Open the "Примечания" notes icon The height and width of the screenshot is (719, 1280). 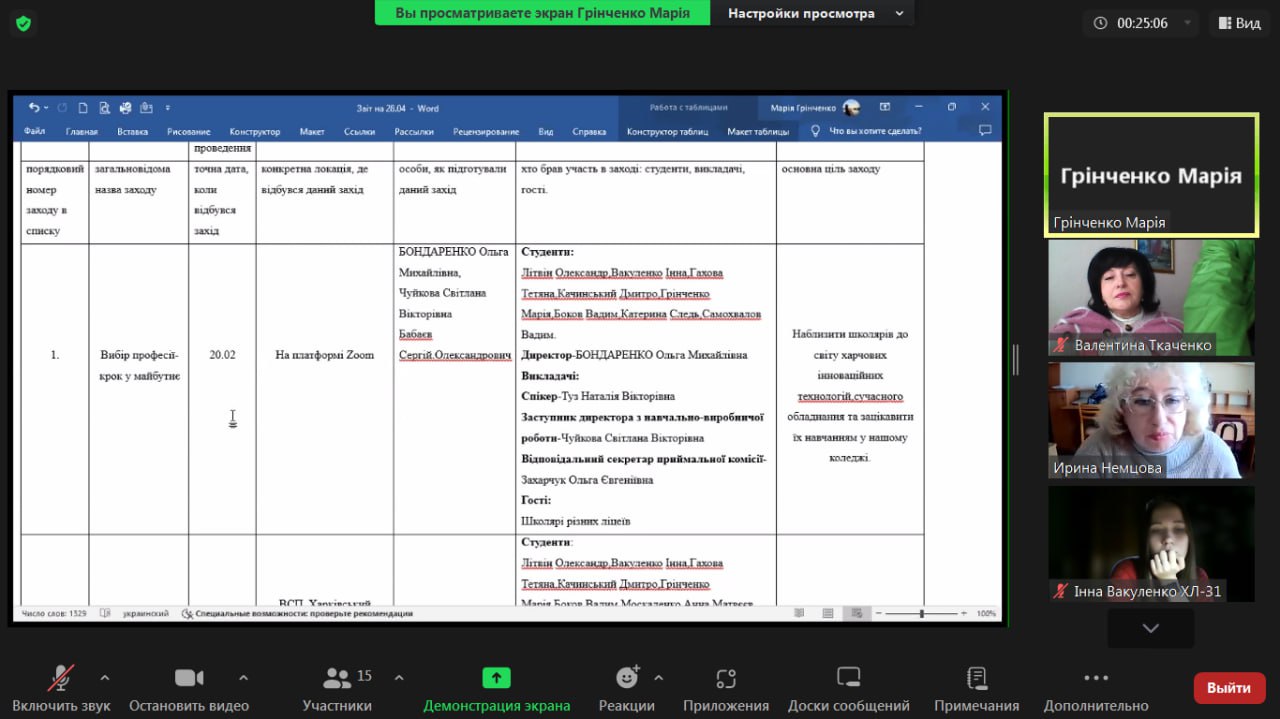[x=977, y=688]
